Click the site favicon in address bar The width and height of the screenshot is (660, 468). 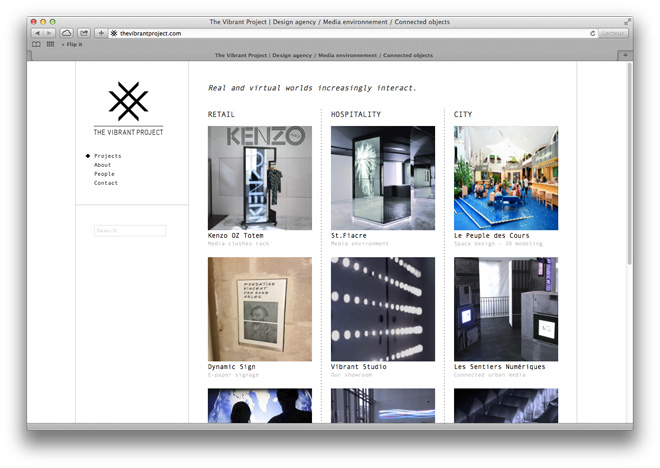[114, 33]
